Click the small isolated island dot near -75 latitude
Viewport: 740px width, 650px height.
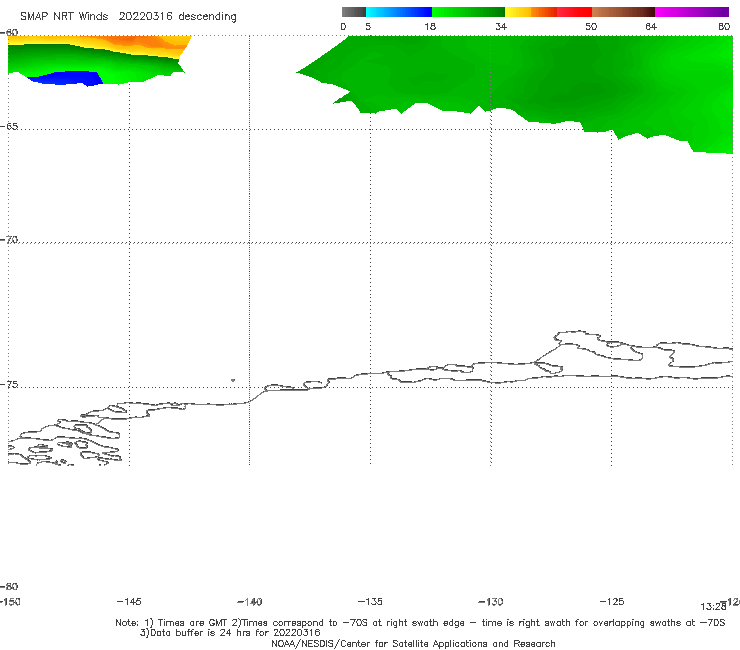(233, 380)
